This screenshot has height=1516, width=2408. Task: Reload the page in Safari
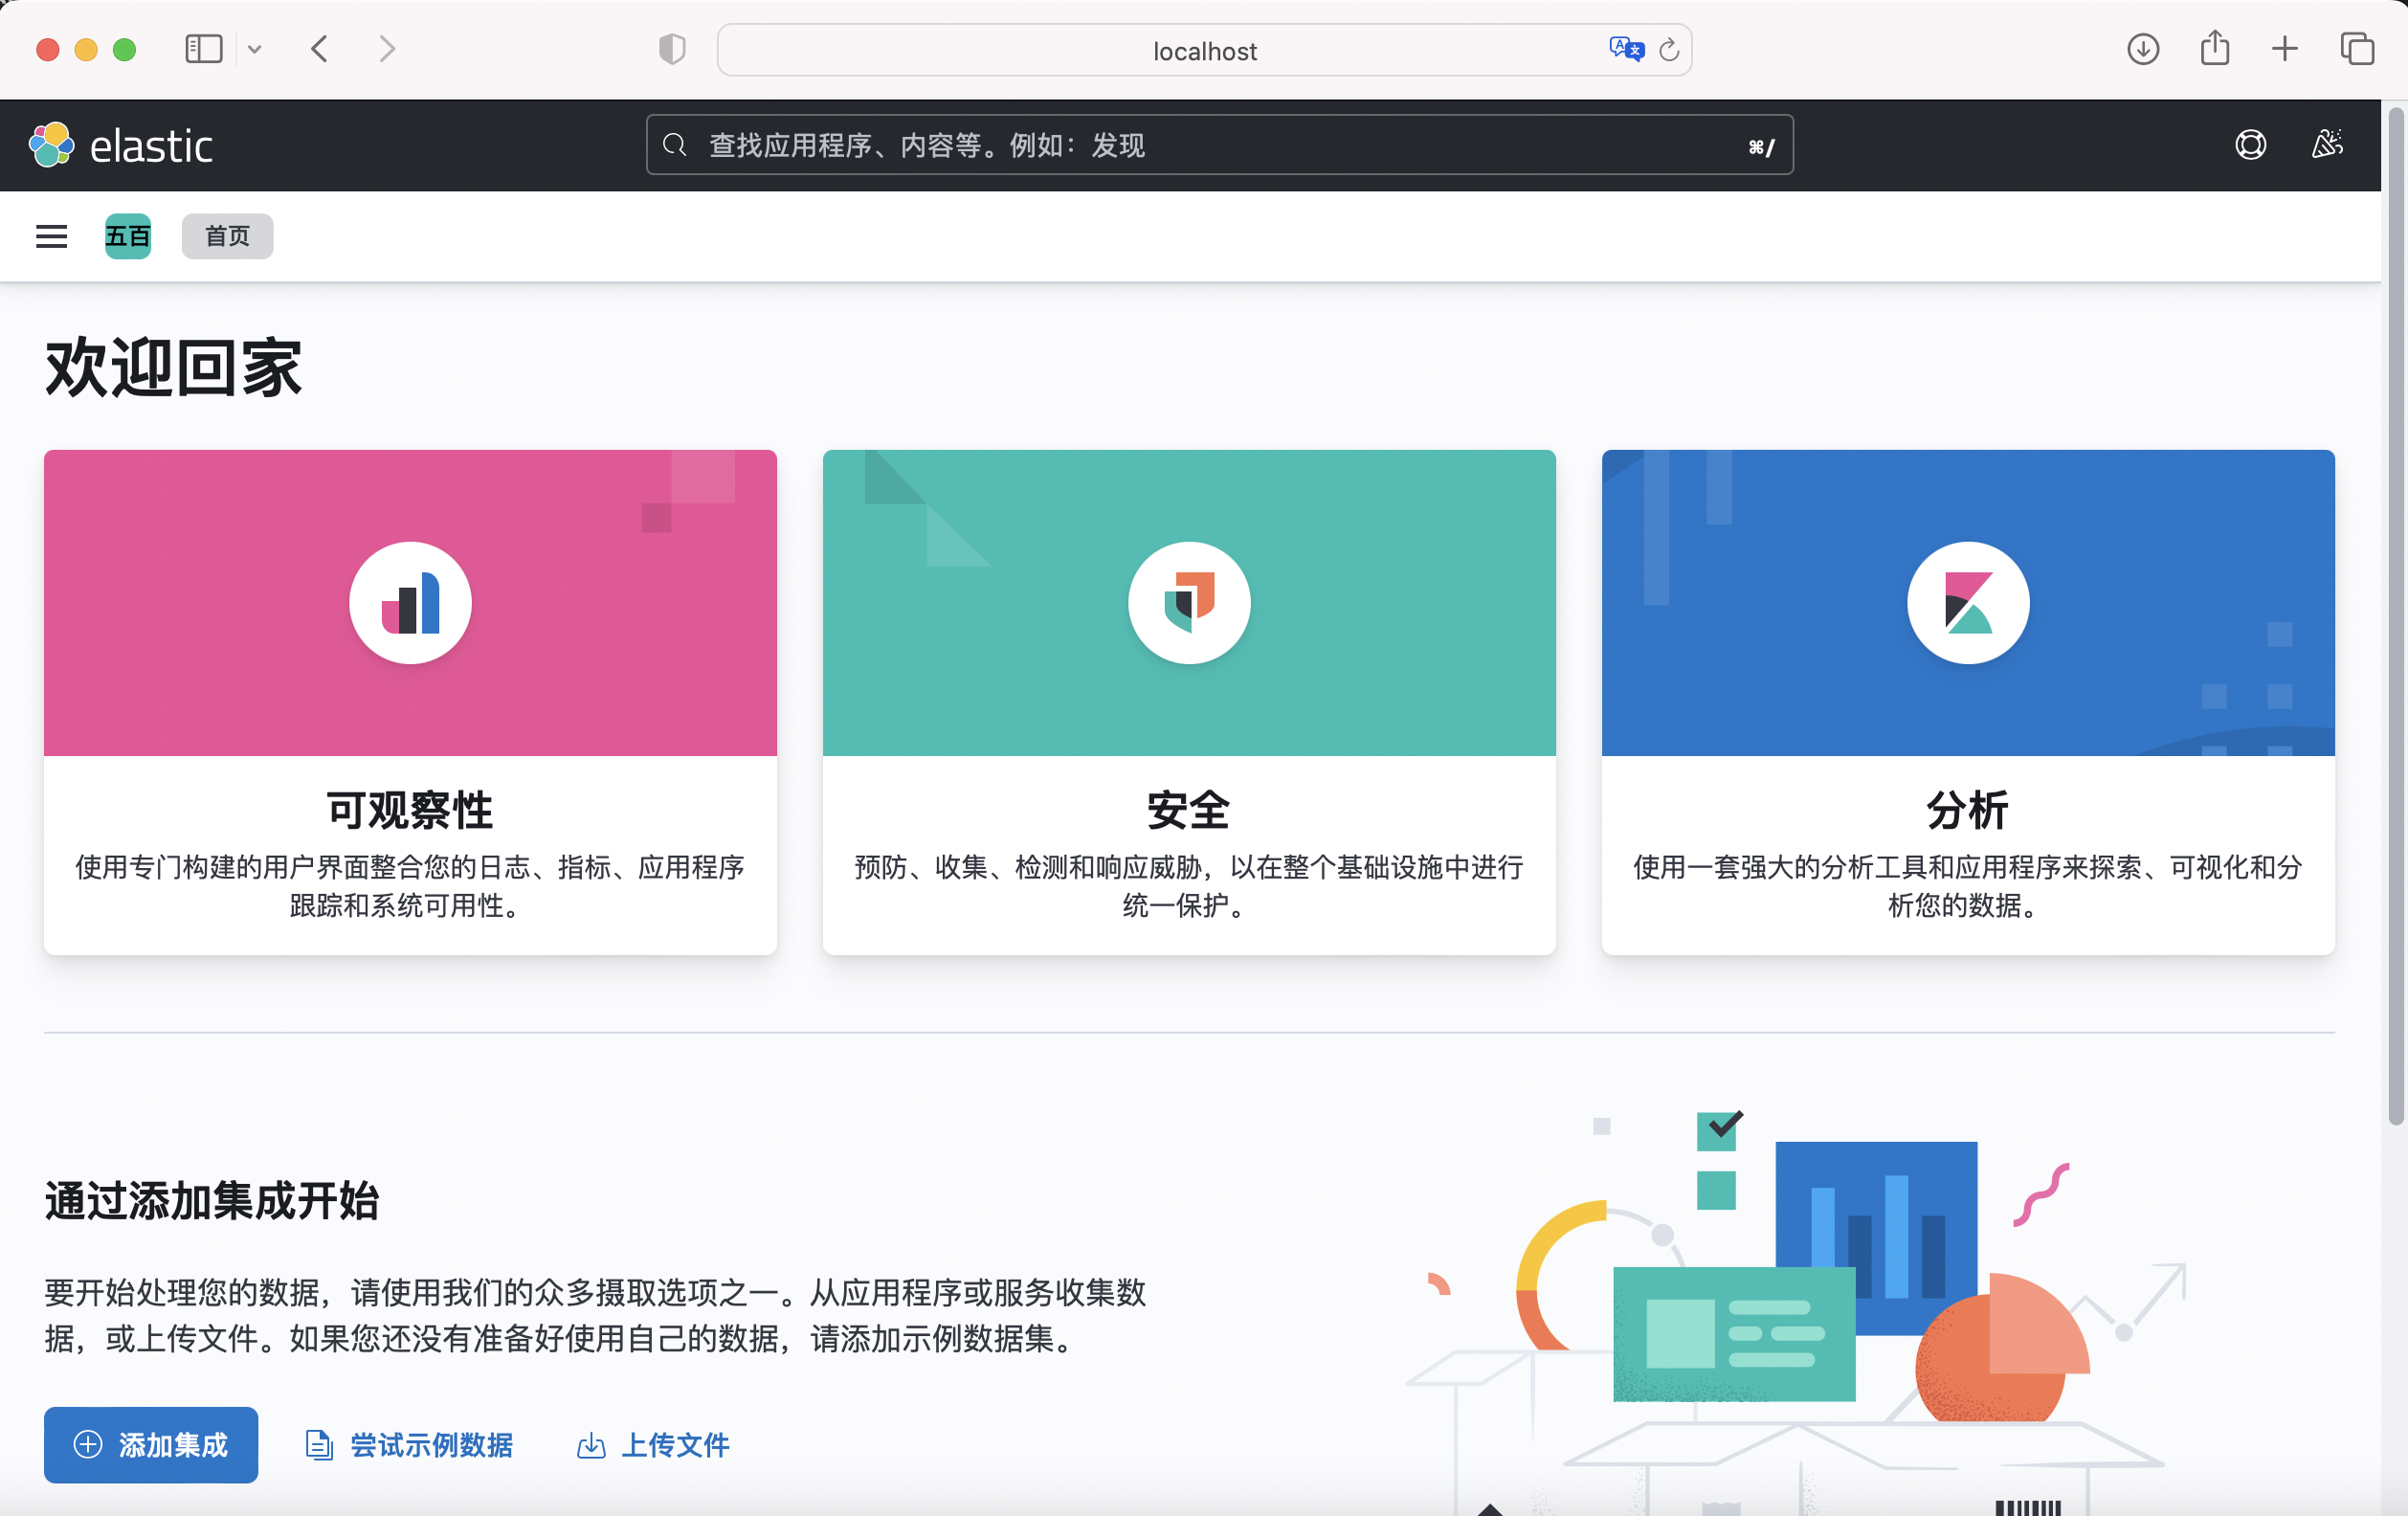(1669, 50)
